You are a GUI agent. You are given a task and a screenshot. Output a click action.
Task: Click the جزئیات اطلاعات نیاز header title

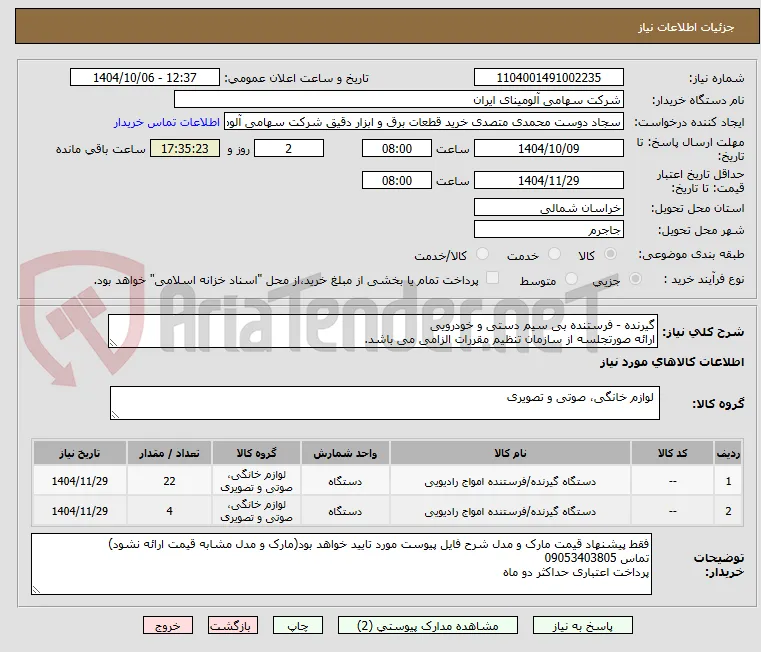coord(686,27)
